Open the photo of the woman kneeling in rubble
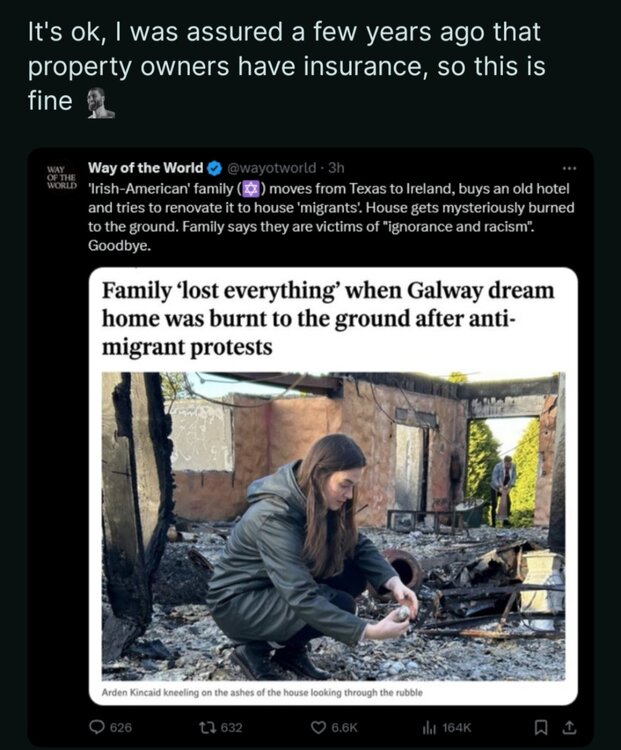 coord(331,525)
